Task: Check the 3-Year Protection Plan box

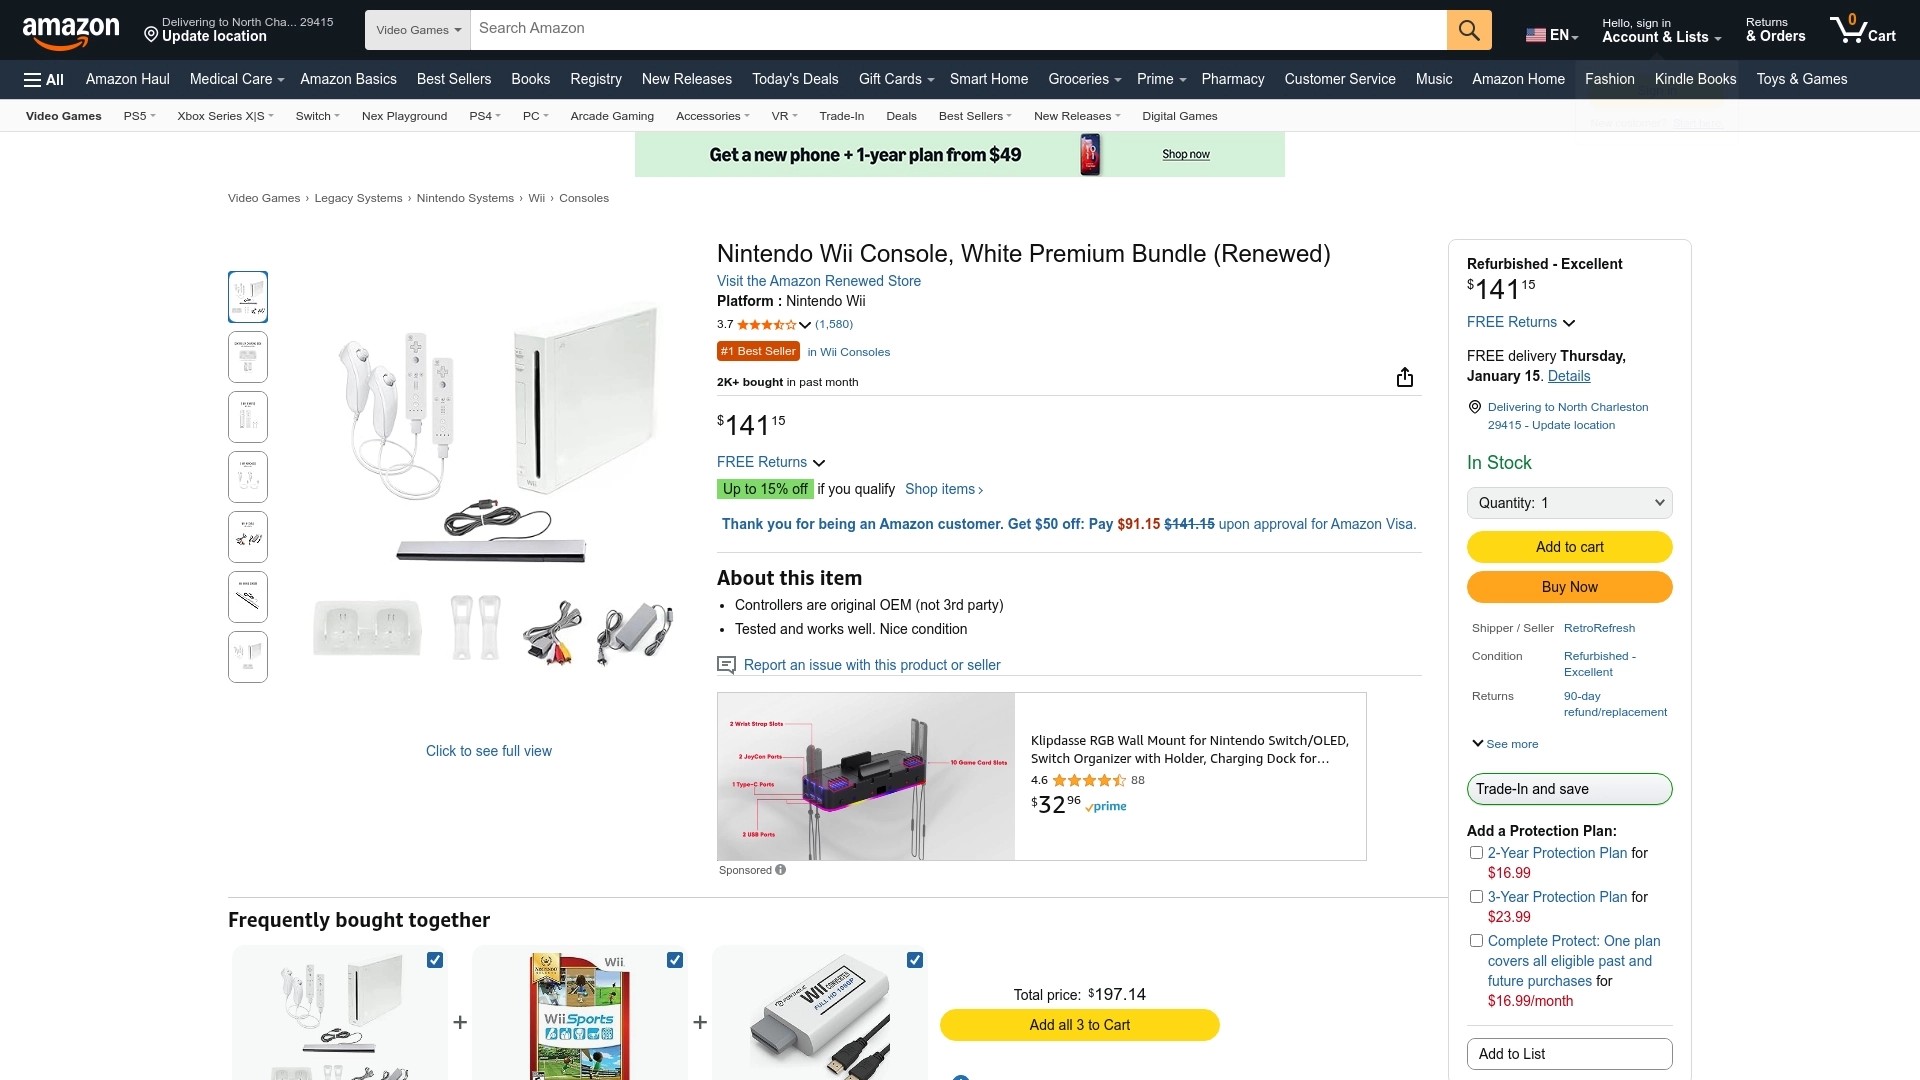Action: tap(1476, 897)
